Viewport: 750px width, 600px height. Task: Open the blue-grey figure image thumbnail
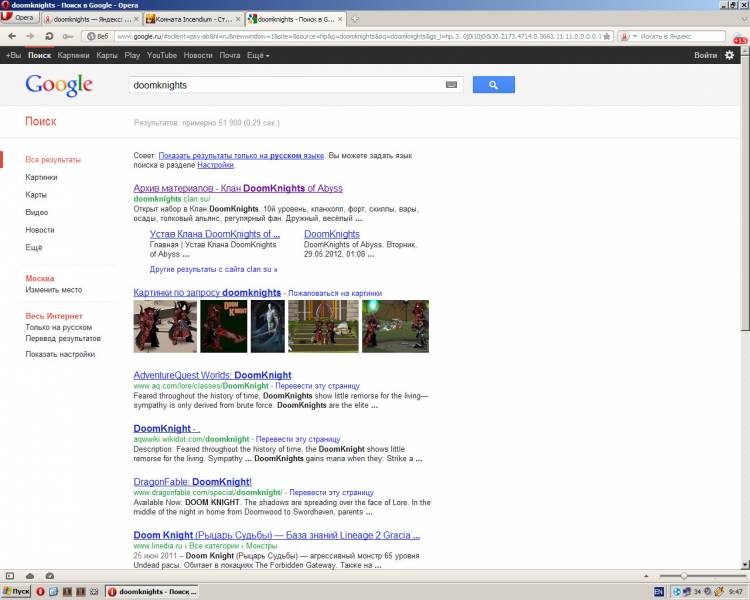click(267, 326)
